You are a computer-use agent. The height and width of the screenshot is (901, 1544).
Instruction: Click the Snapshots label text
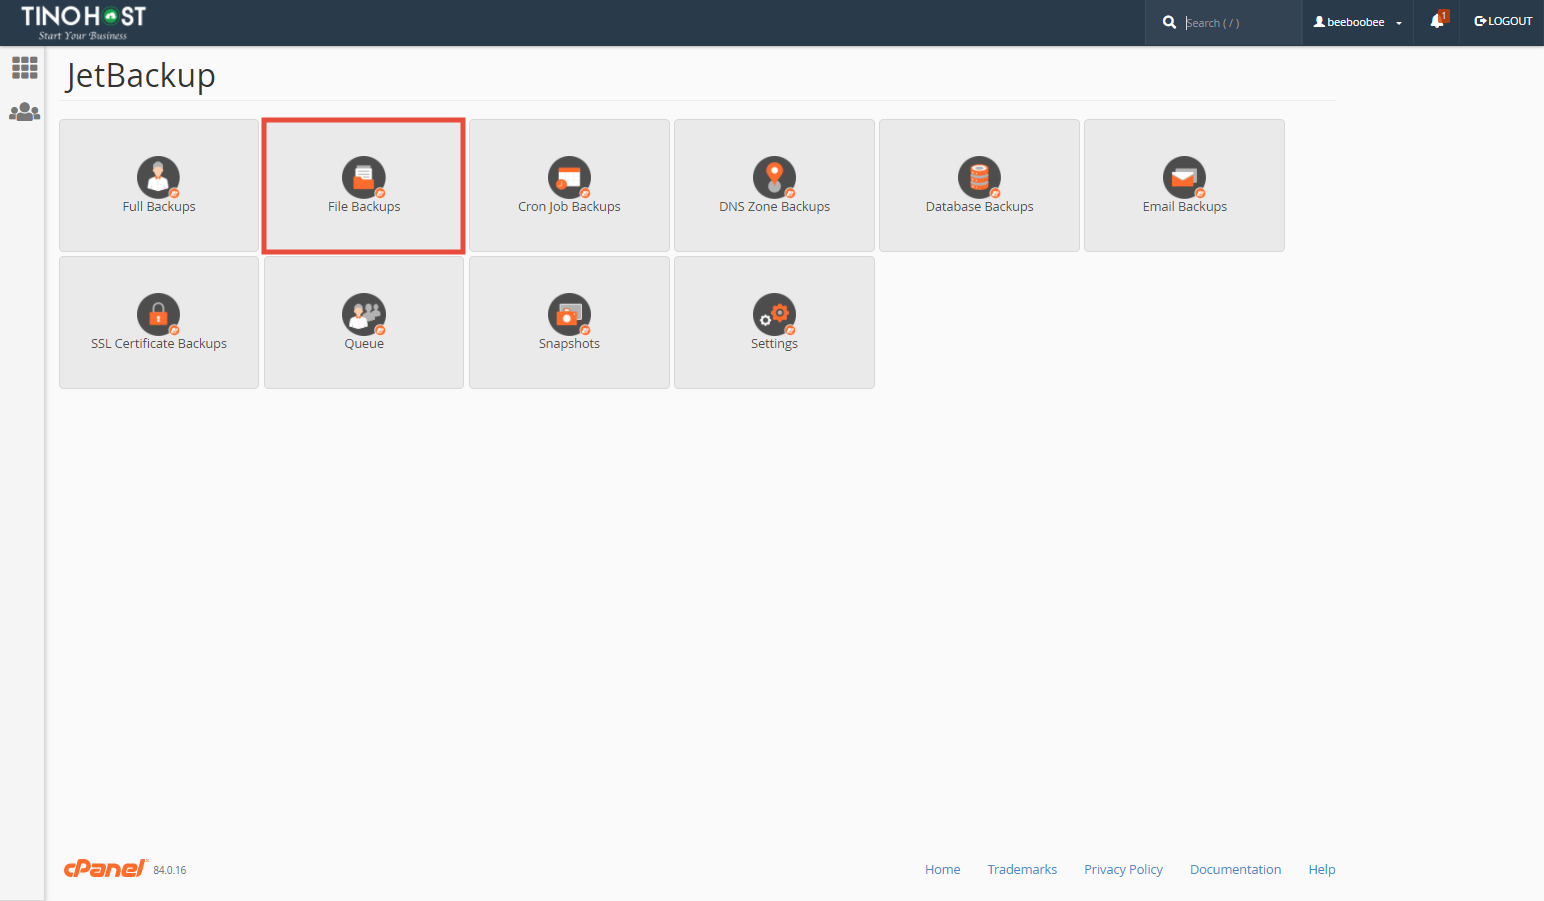coord(569,343)
